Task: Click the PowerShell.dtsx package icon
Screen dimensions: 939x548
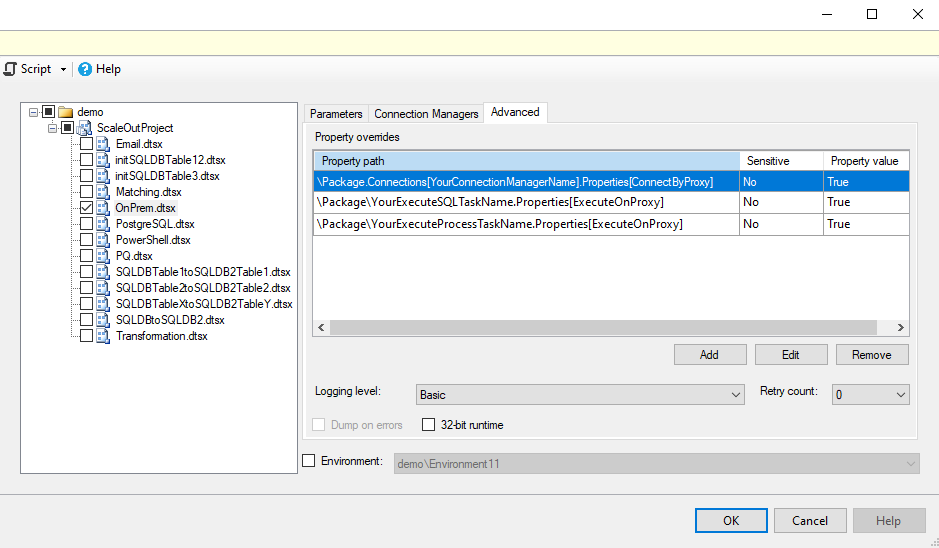Action: click(x=103, y=240)
